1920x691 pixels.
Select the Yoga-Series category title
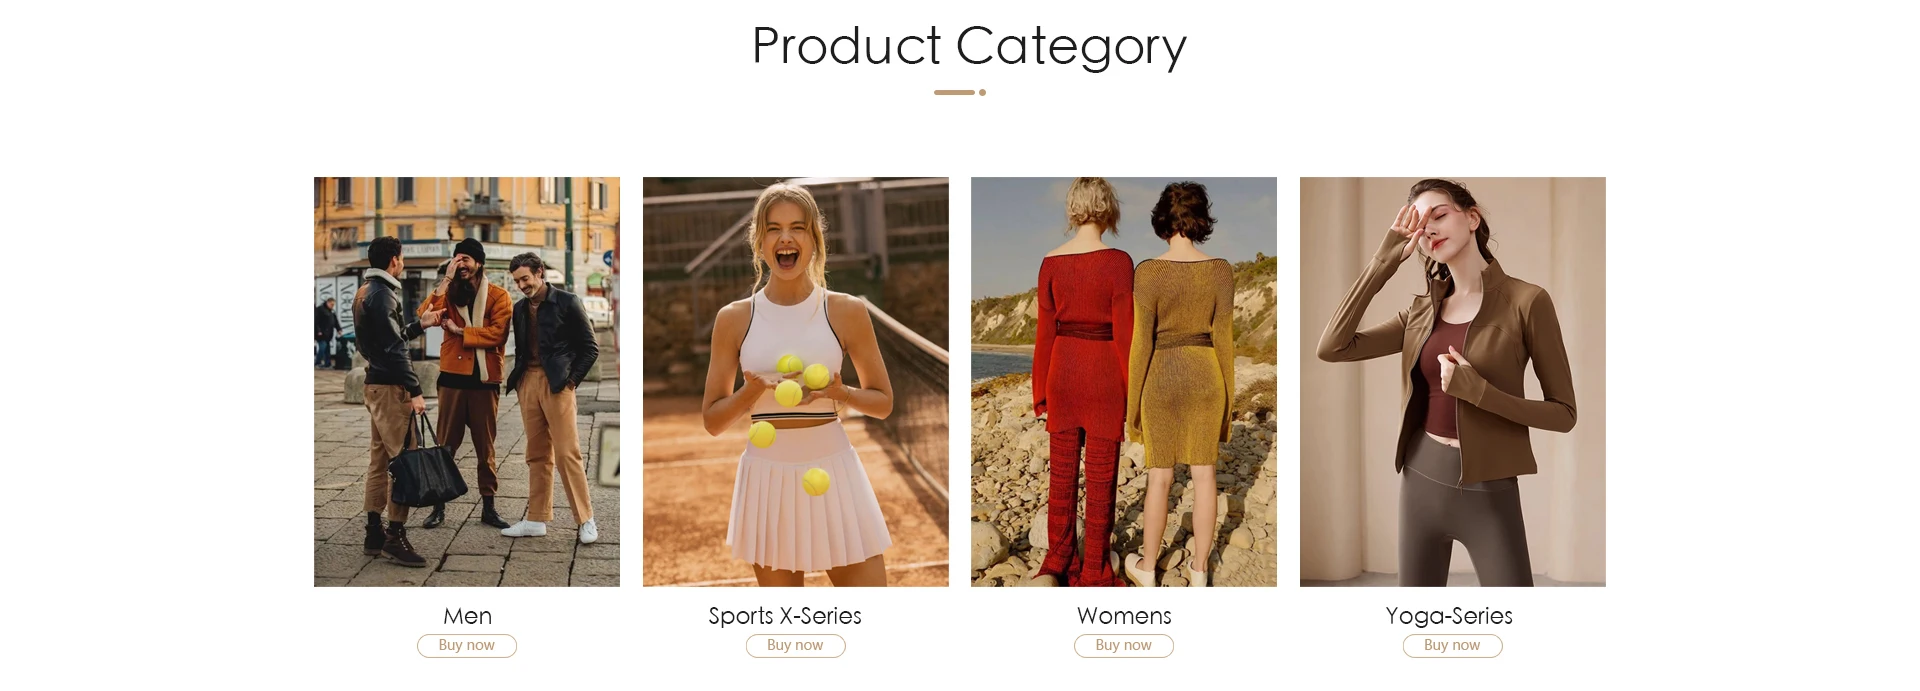(1449, 616)
